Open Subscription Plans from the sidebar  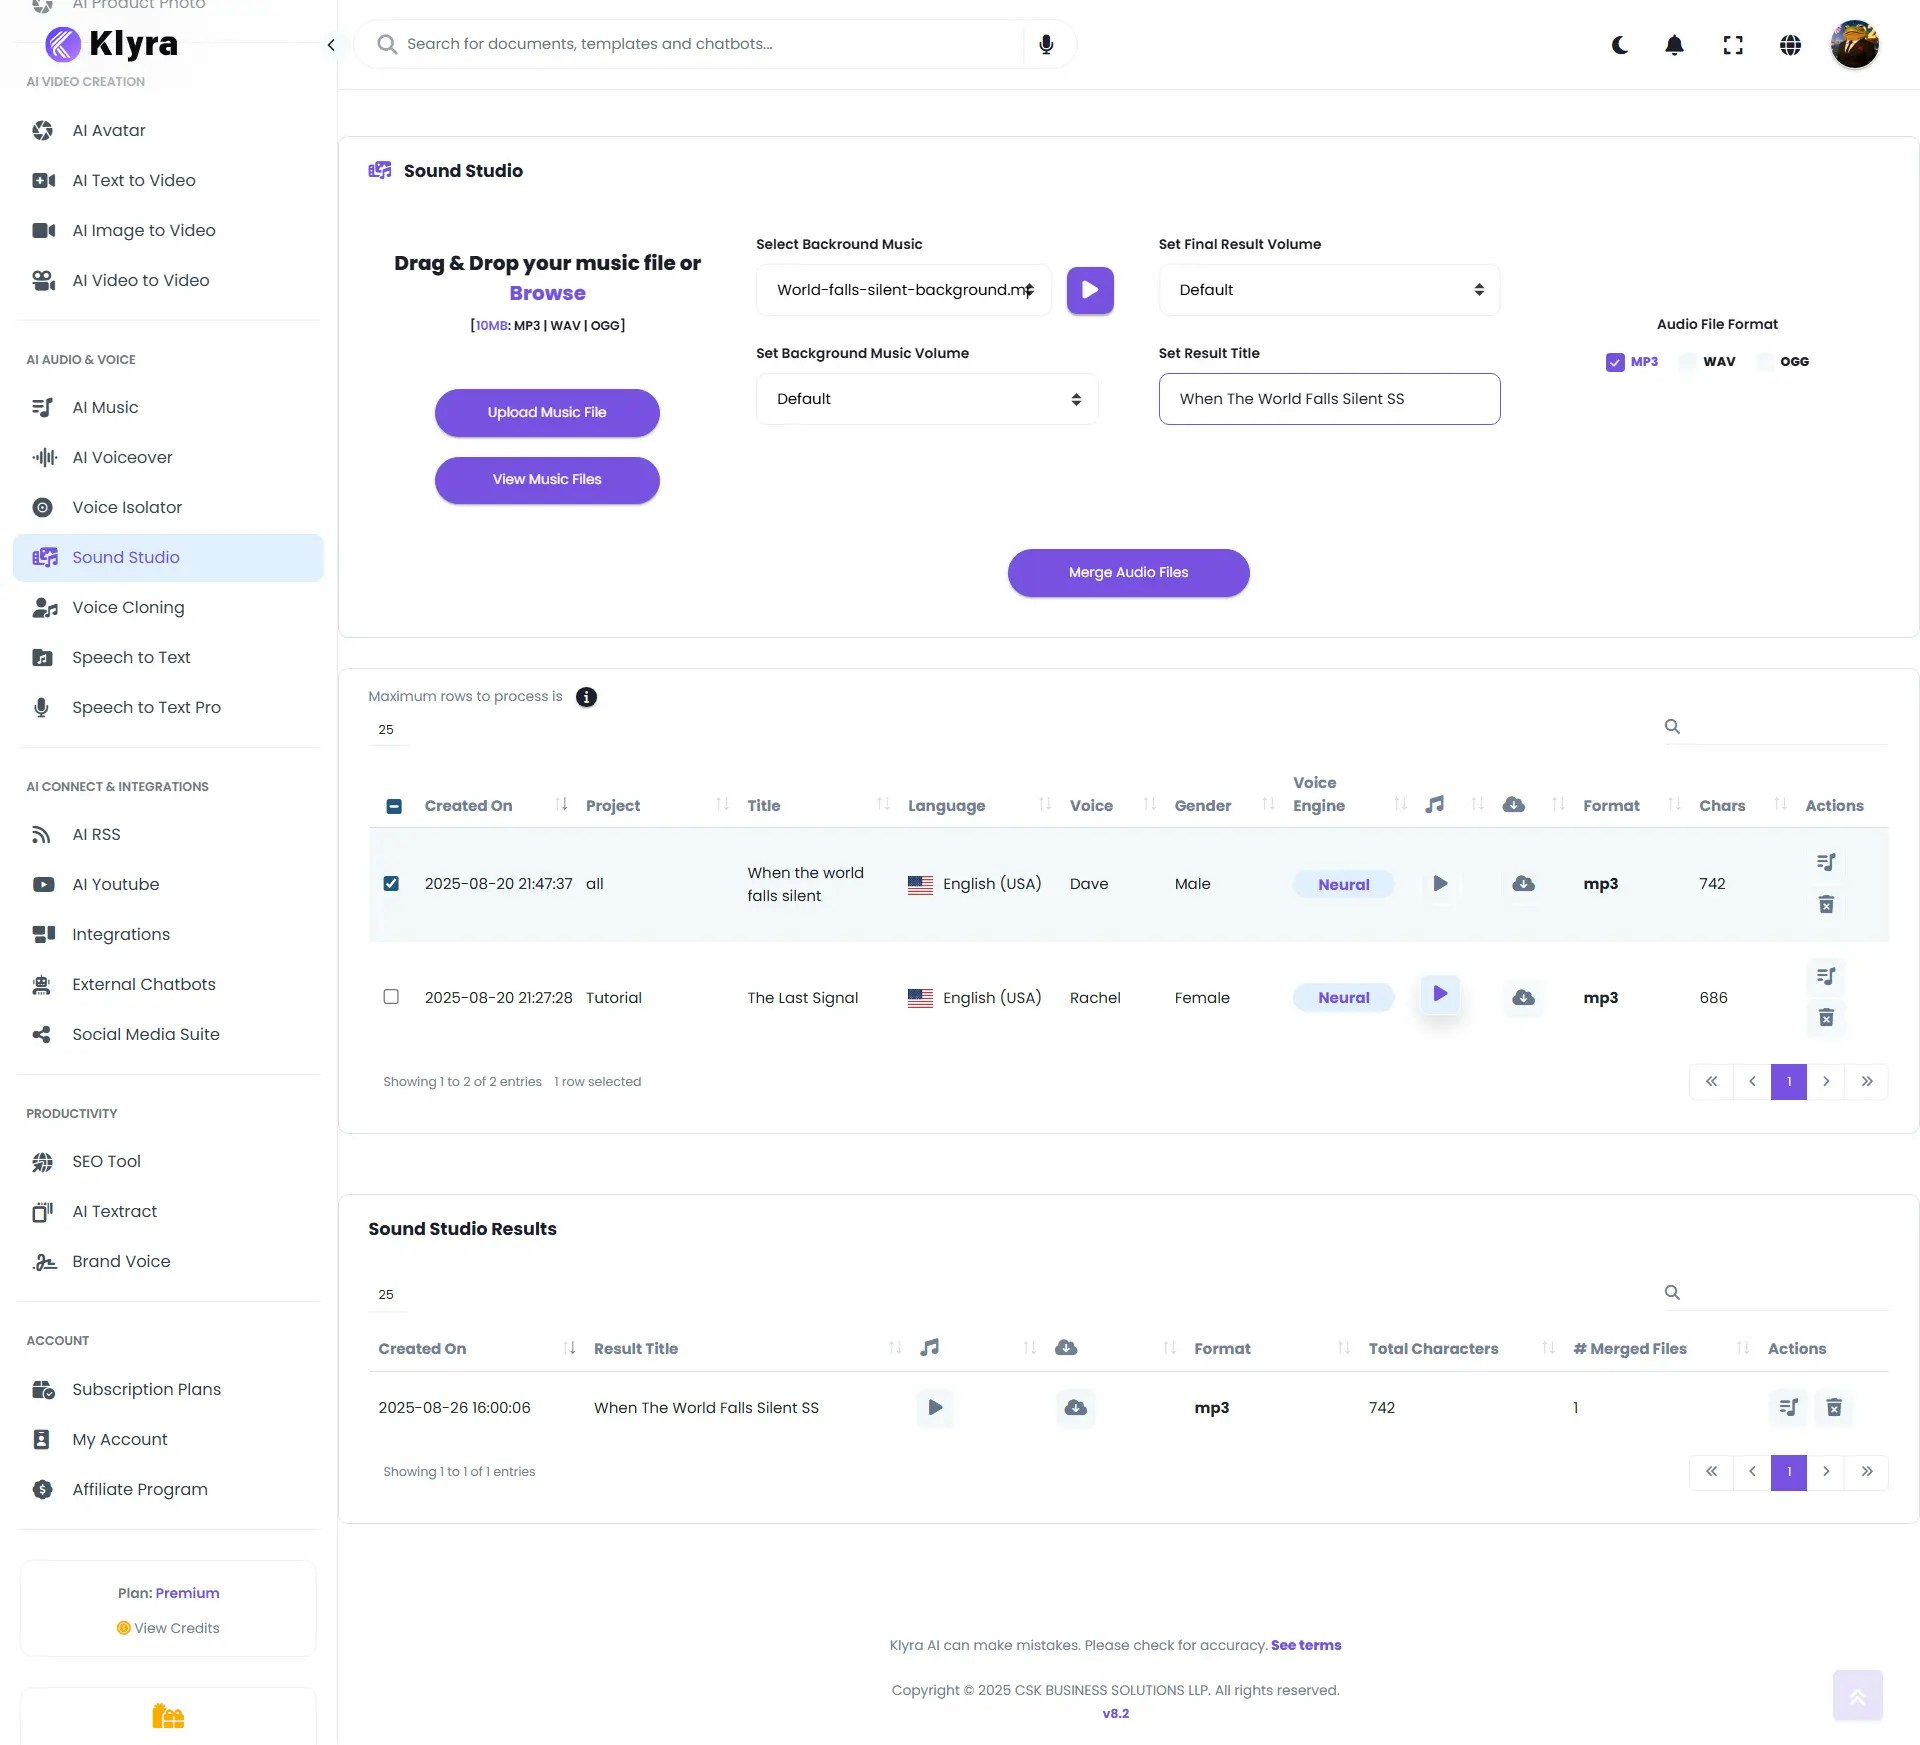(146, 1389)
